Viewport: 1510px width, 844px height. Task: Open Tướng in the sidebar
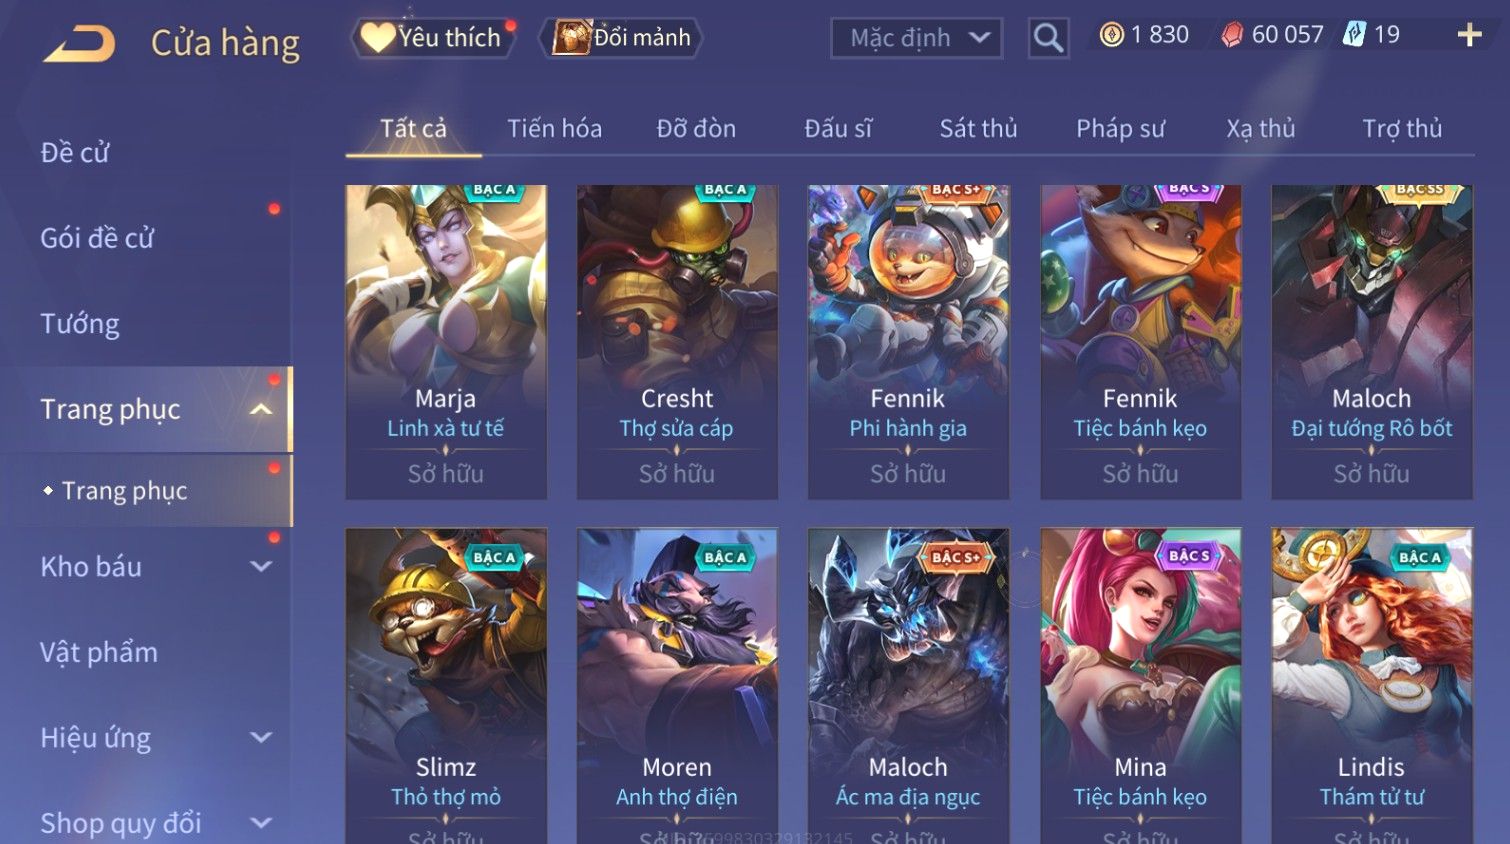[80, 324]
